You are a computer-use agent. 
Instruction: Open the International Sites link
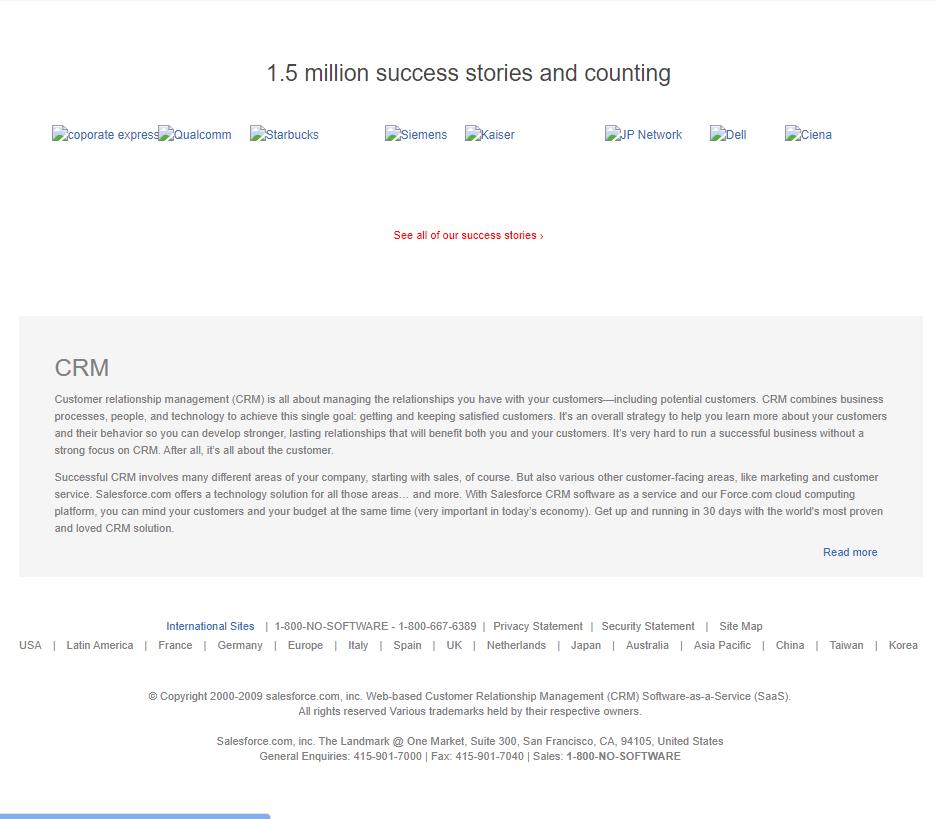coord(210,627)
